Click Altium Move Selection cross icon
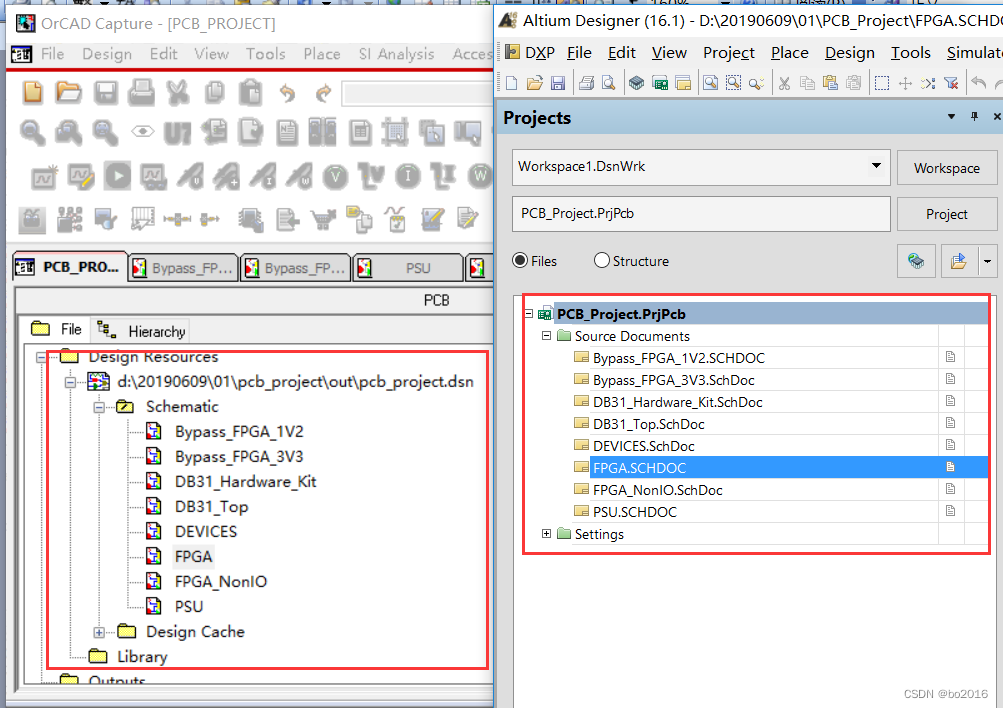 (905, 83)
